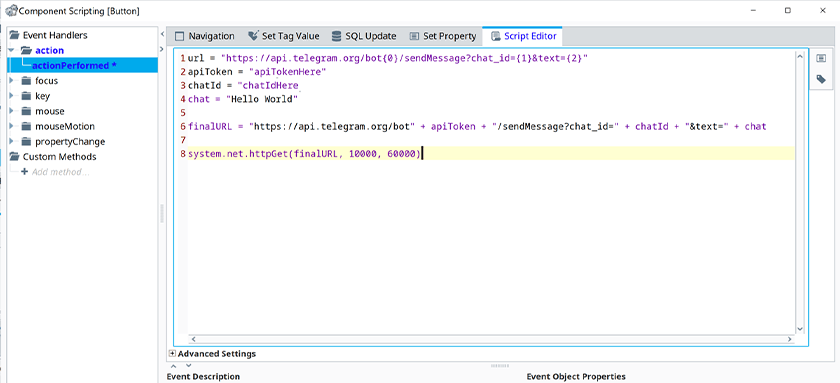
Task: Click Add method under Custom Methods
Action: point(61,172)
